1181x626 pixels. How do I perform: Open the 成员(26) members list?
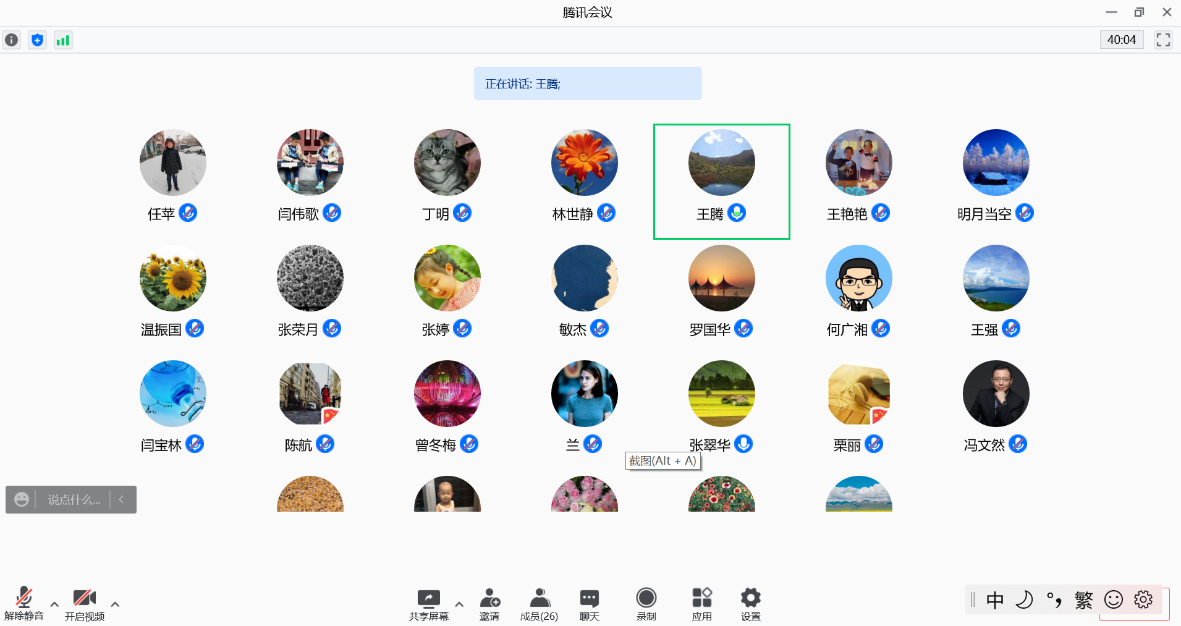click(x=539, y=603)
